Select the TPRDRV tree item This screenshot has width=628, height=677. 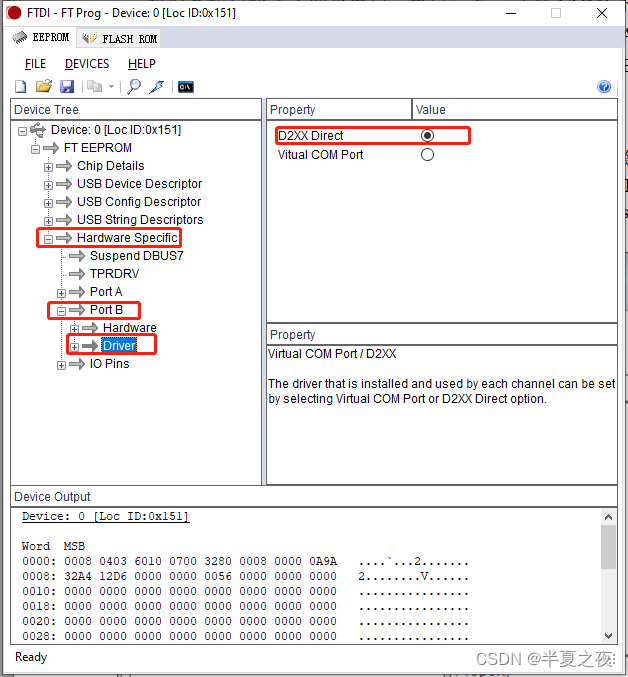point(114,274)
